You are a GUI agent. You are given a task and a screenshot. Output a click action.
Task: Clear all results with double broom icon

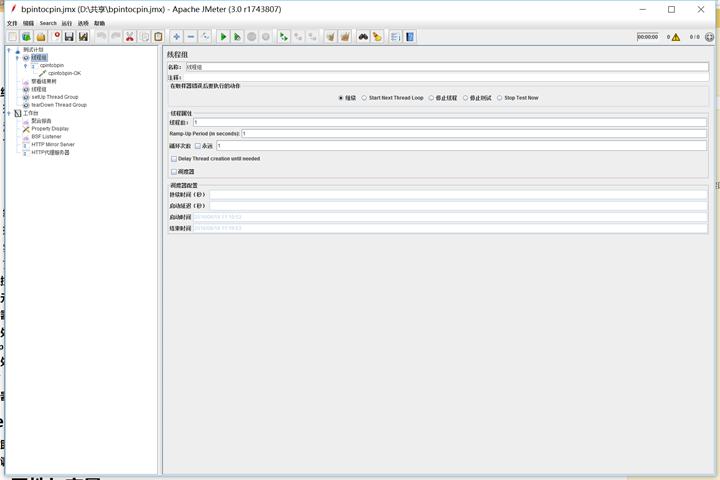tap(345, 37)
